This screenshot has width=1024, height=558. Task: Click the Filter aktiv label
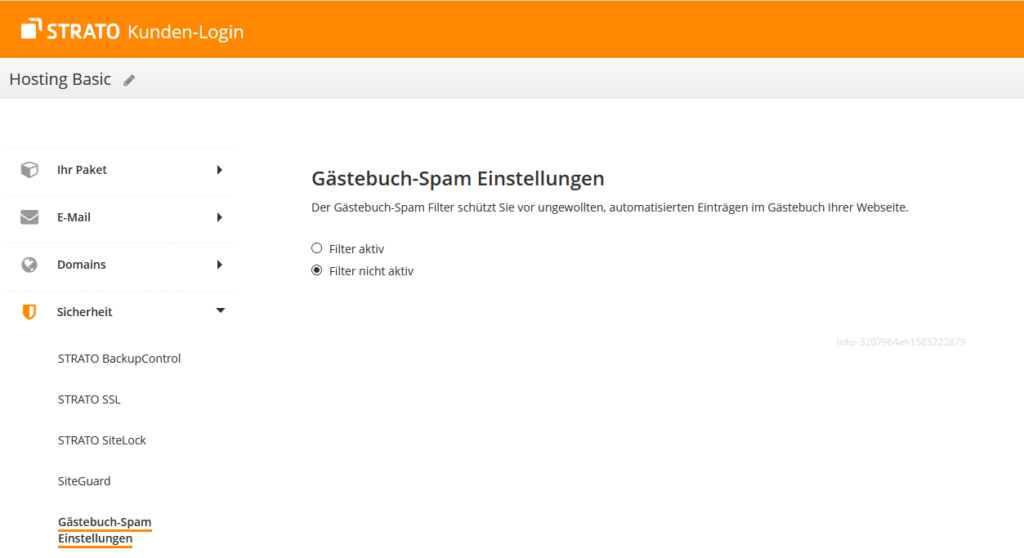pos(357,249)
